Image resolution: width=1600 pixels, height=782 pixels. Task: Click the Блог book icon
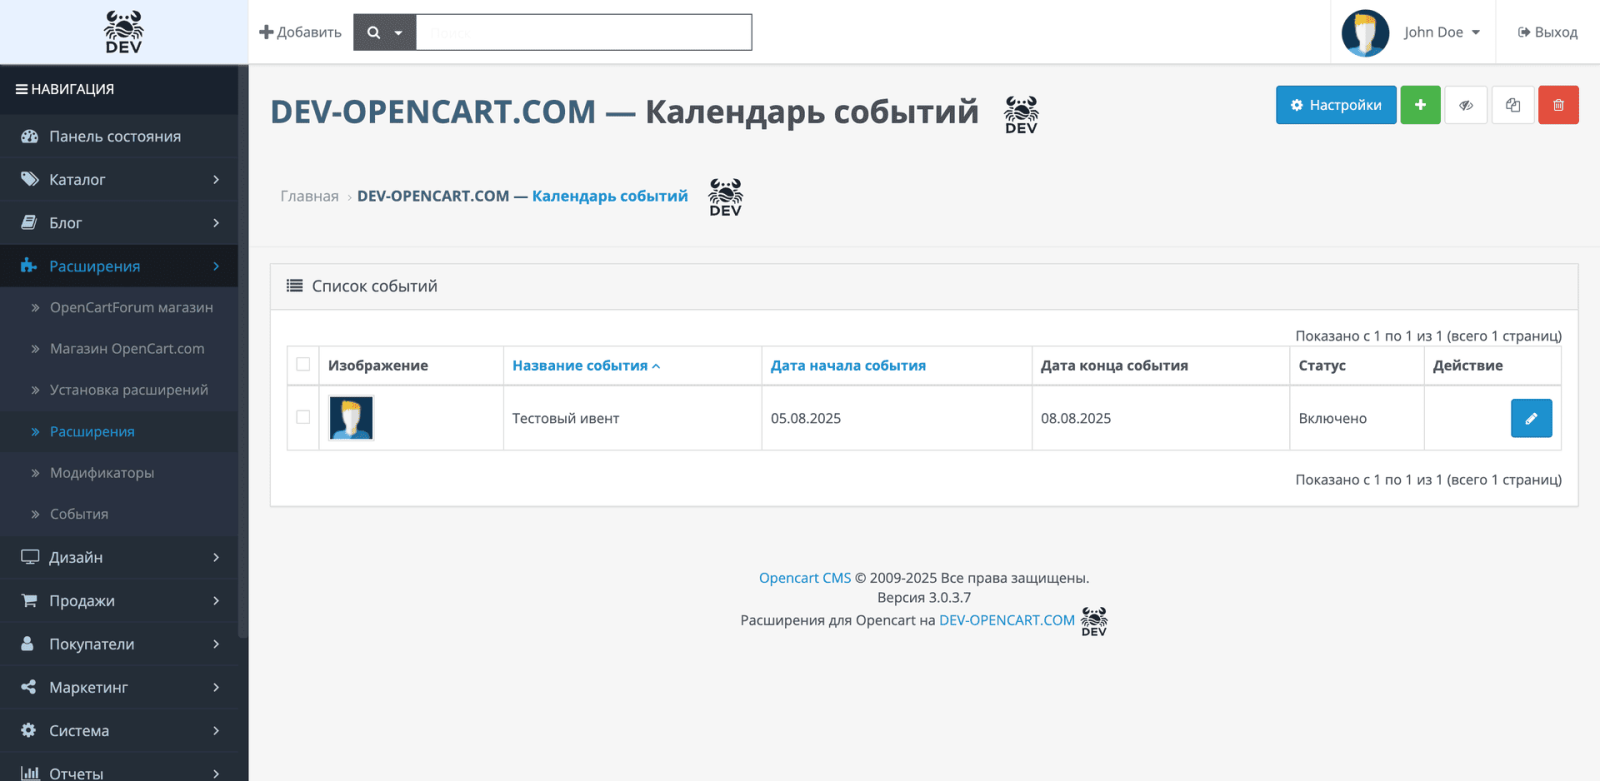(29, 222)
